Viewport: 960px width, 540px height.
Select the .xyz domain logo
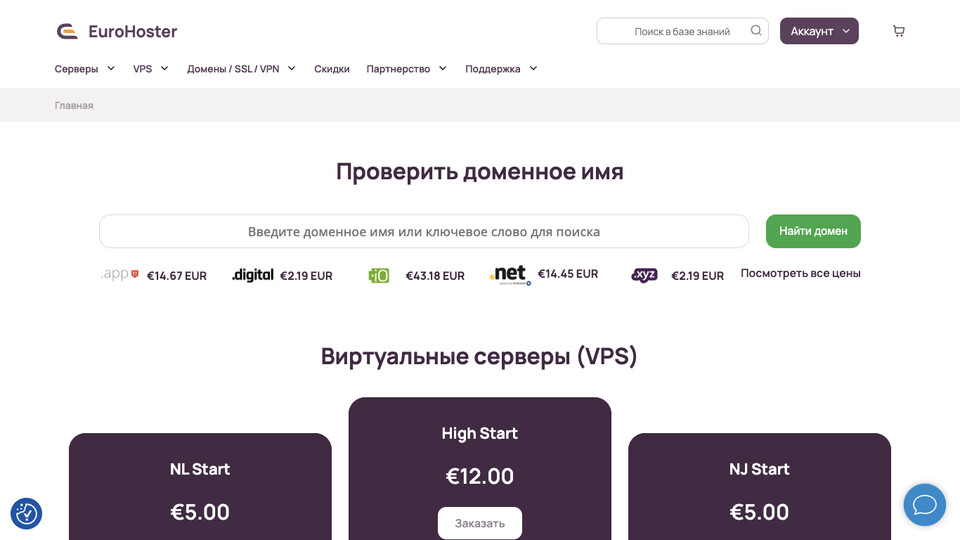(x=644, y=276)
